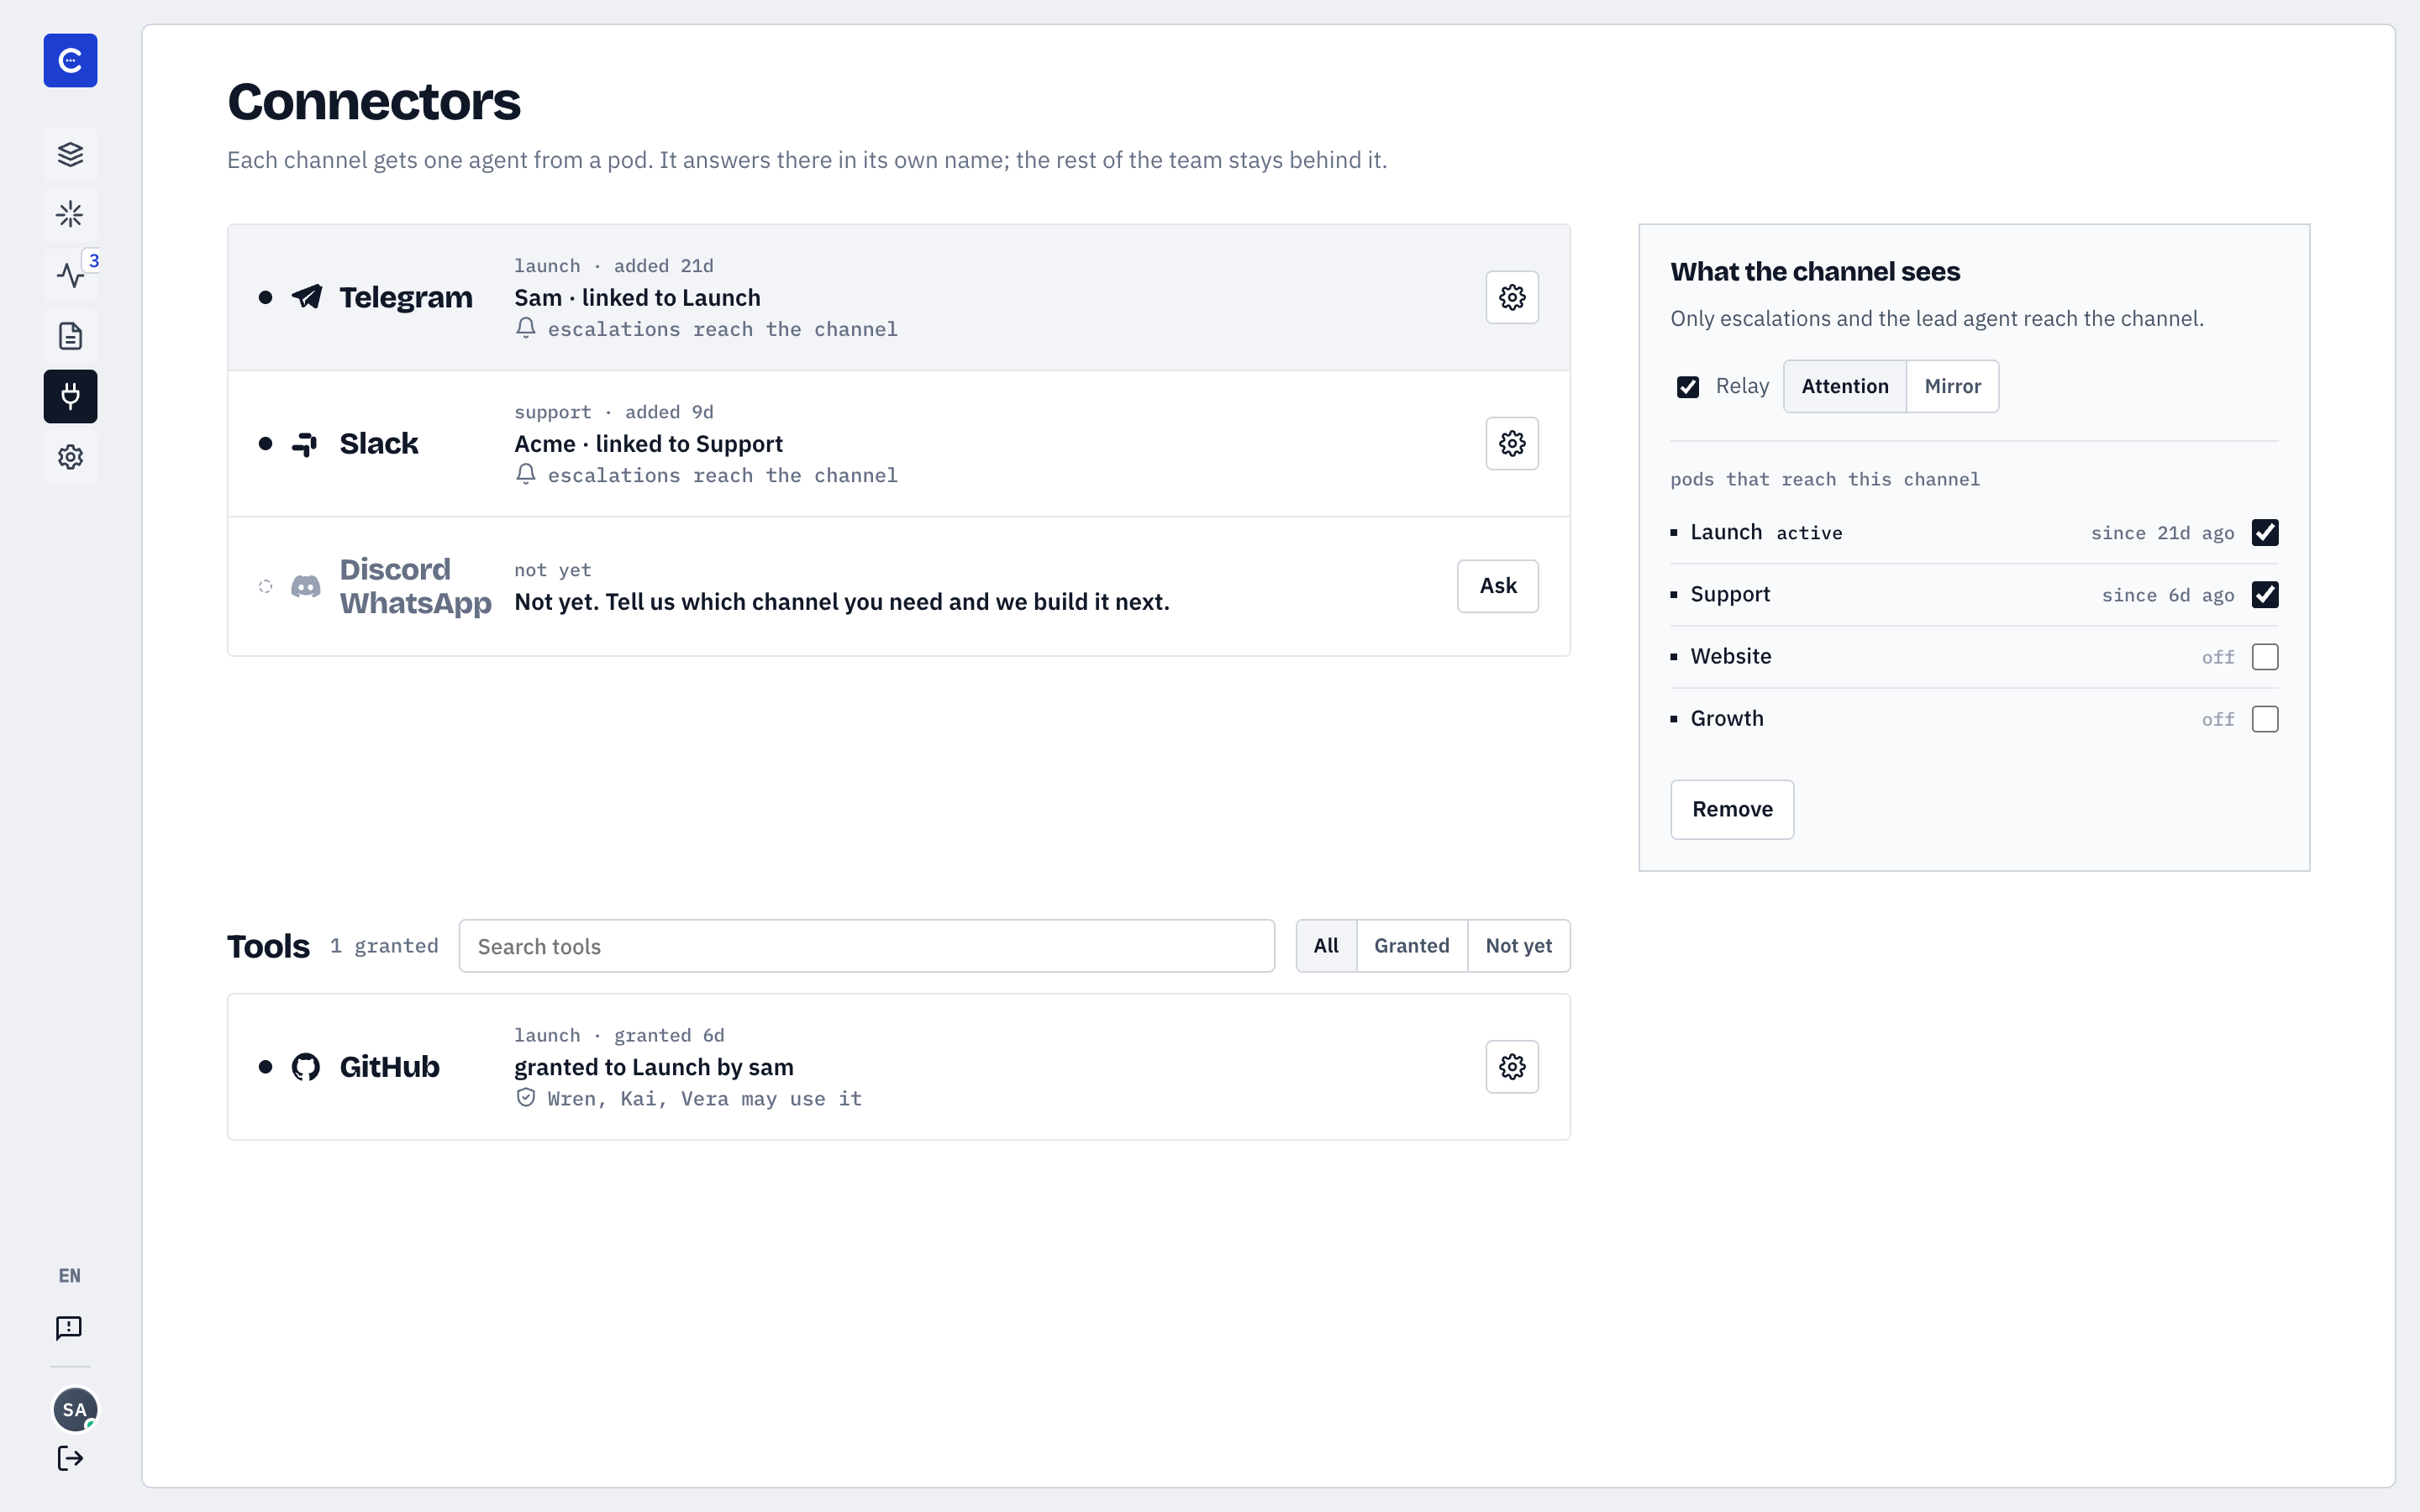2420x1512 pixels.
Task: Open Telegram connector settings gear
Action: (1512, 297)
